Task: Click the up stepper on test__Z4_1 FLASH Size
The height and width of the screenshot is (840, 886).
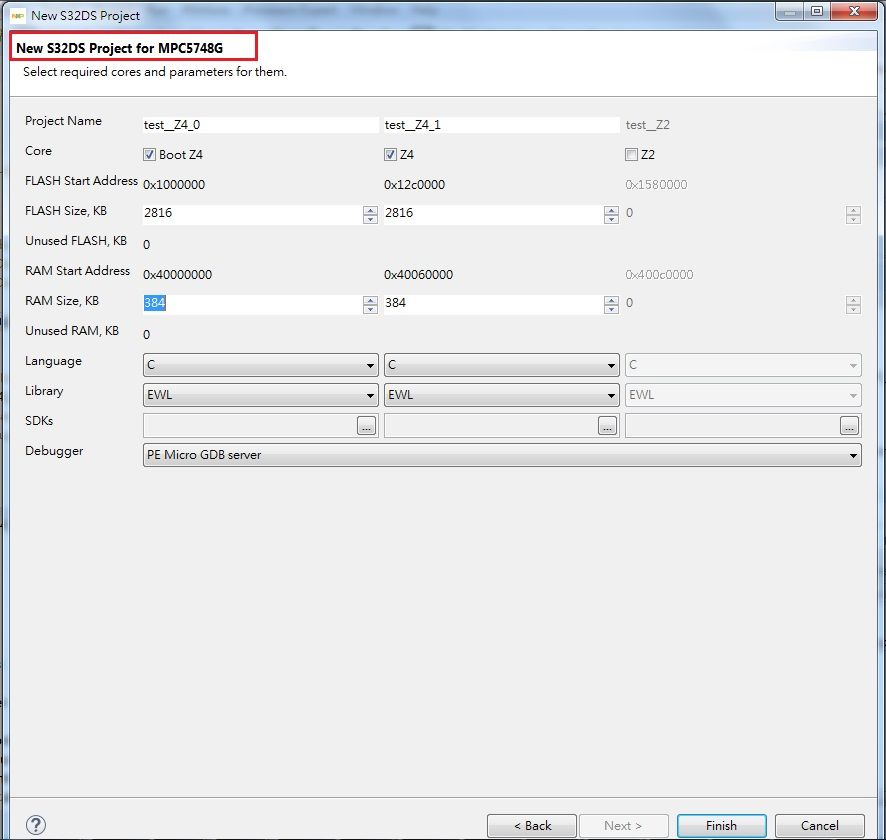Action: [x=611, y=210]
